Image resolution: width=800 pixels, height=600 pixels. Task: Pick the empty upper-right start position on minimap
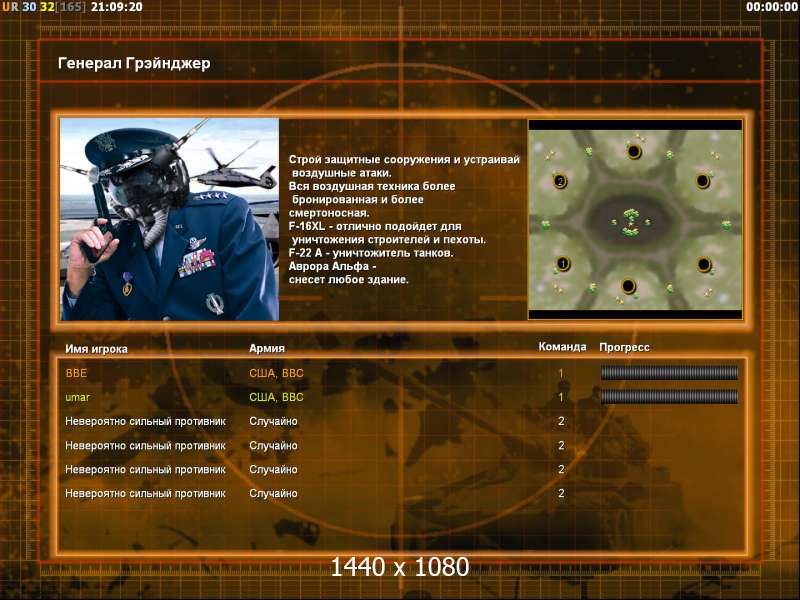tap(703, 181)
